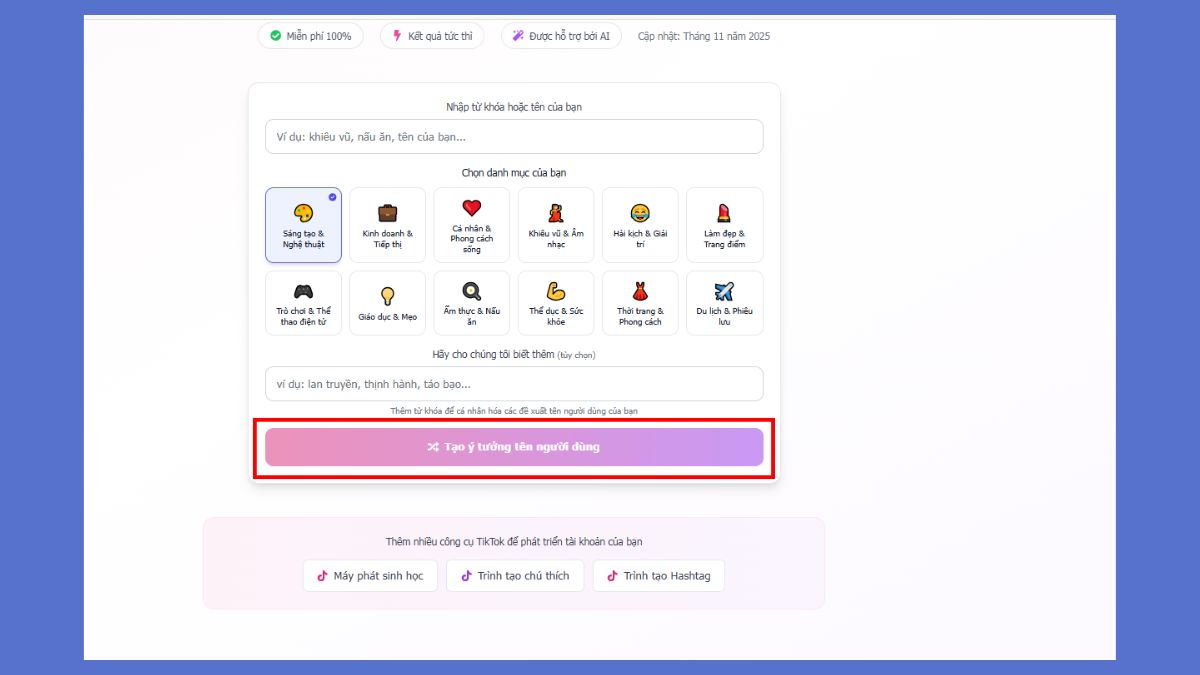
Task: Click the TikTok icon on Trình tạo chú thích
Action: tap(466, 576)
